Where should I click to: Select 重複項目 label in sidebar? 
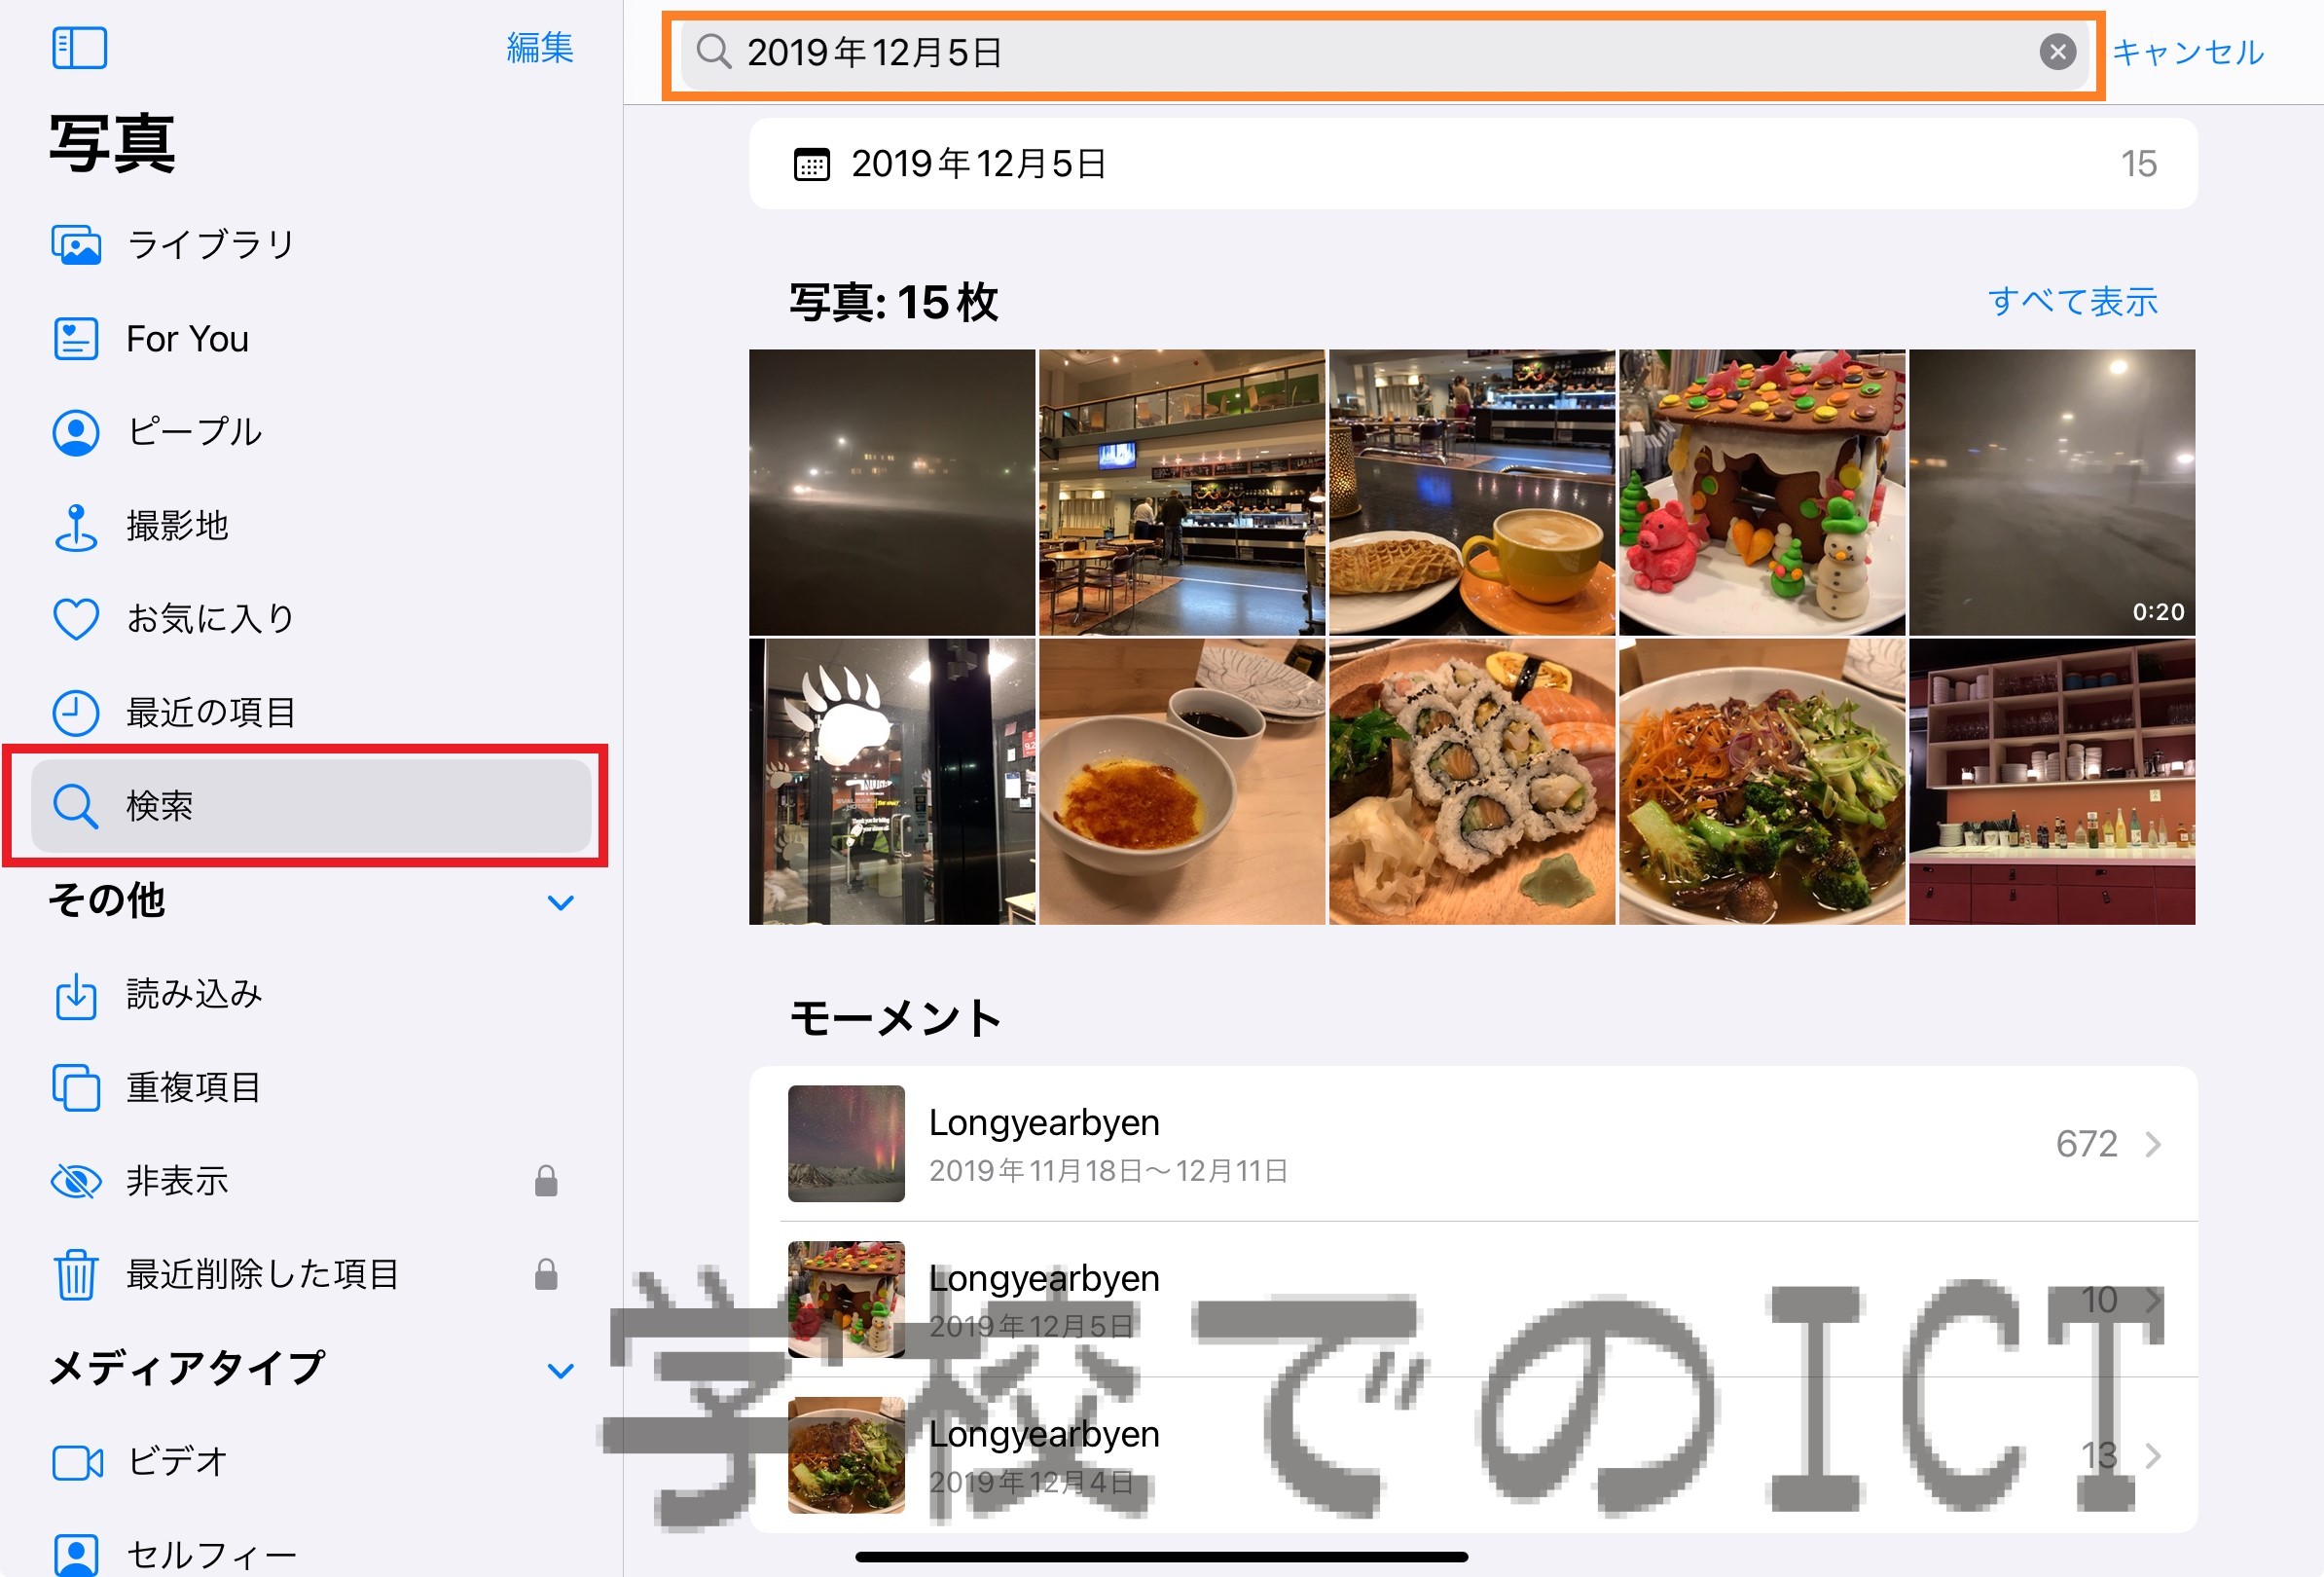194,1088
